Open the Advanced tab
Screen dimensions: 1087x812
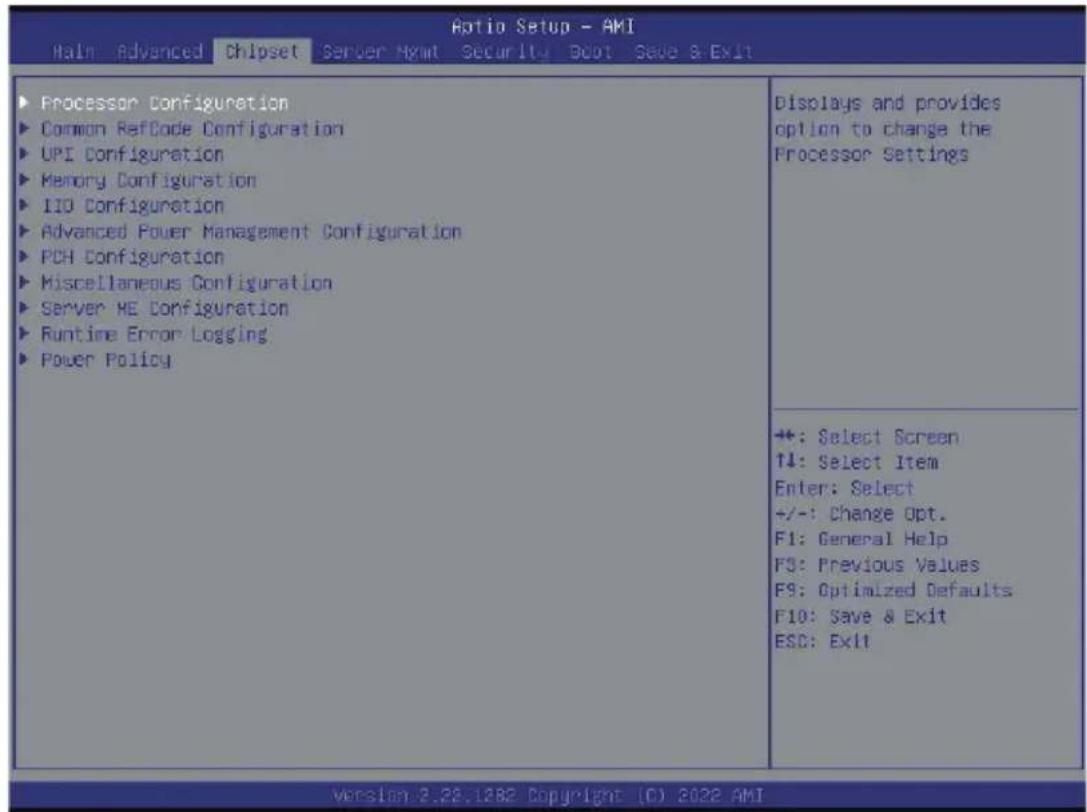coord(159,52)
